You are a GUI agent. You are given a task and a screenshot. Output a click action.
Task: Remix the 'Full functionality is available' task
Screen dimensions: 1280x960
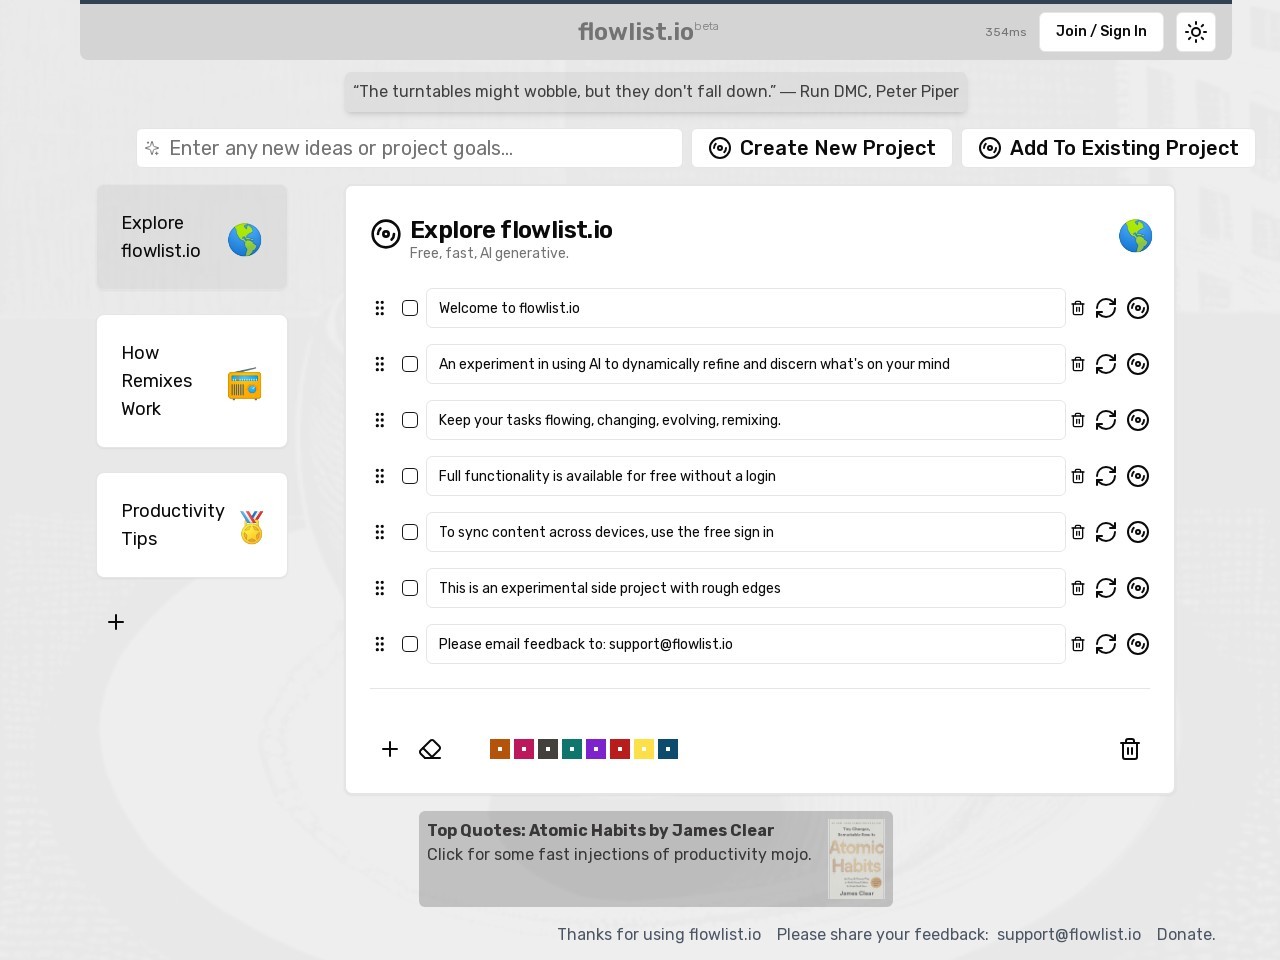click(x=1138, y=476)
